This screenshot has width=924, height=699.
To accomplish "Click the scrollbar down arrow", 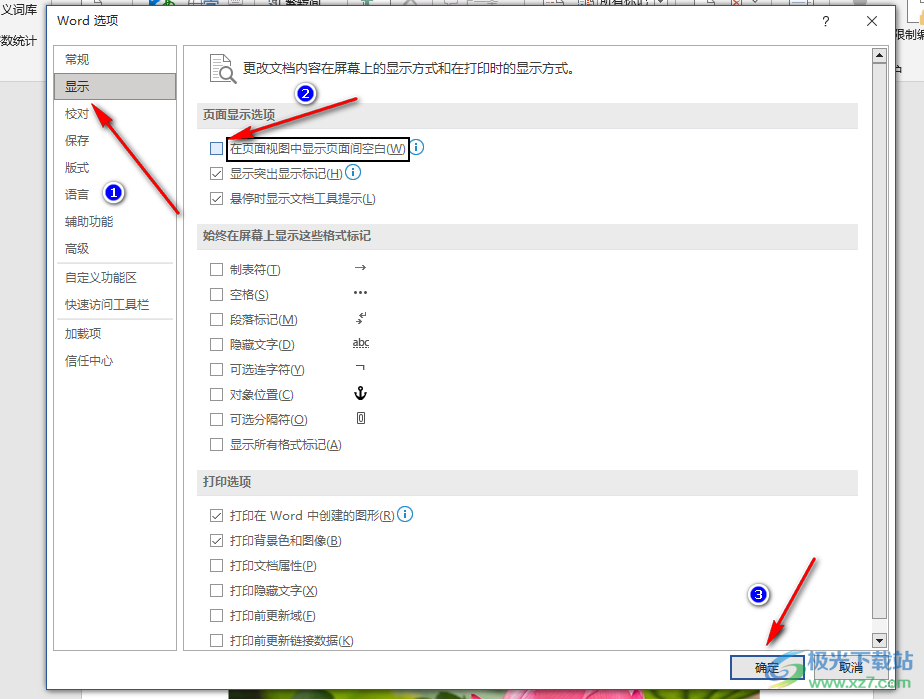I will click(879, 640).
